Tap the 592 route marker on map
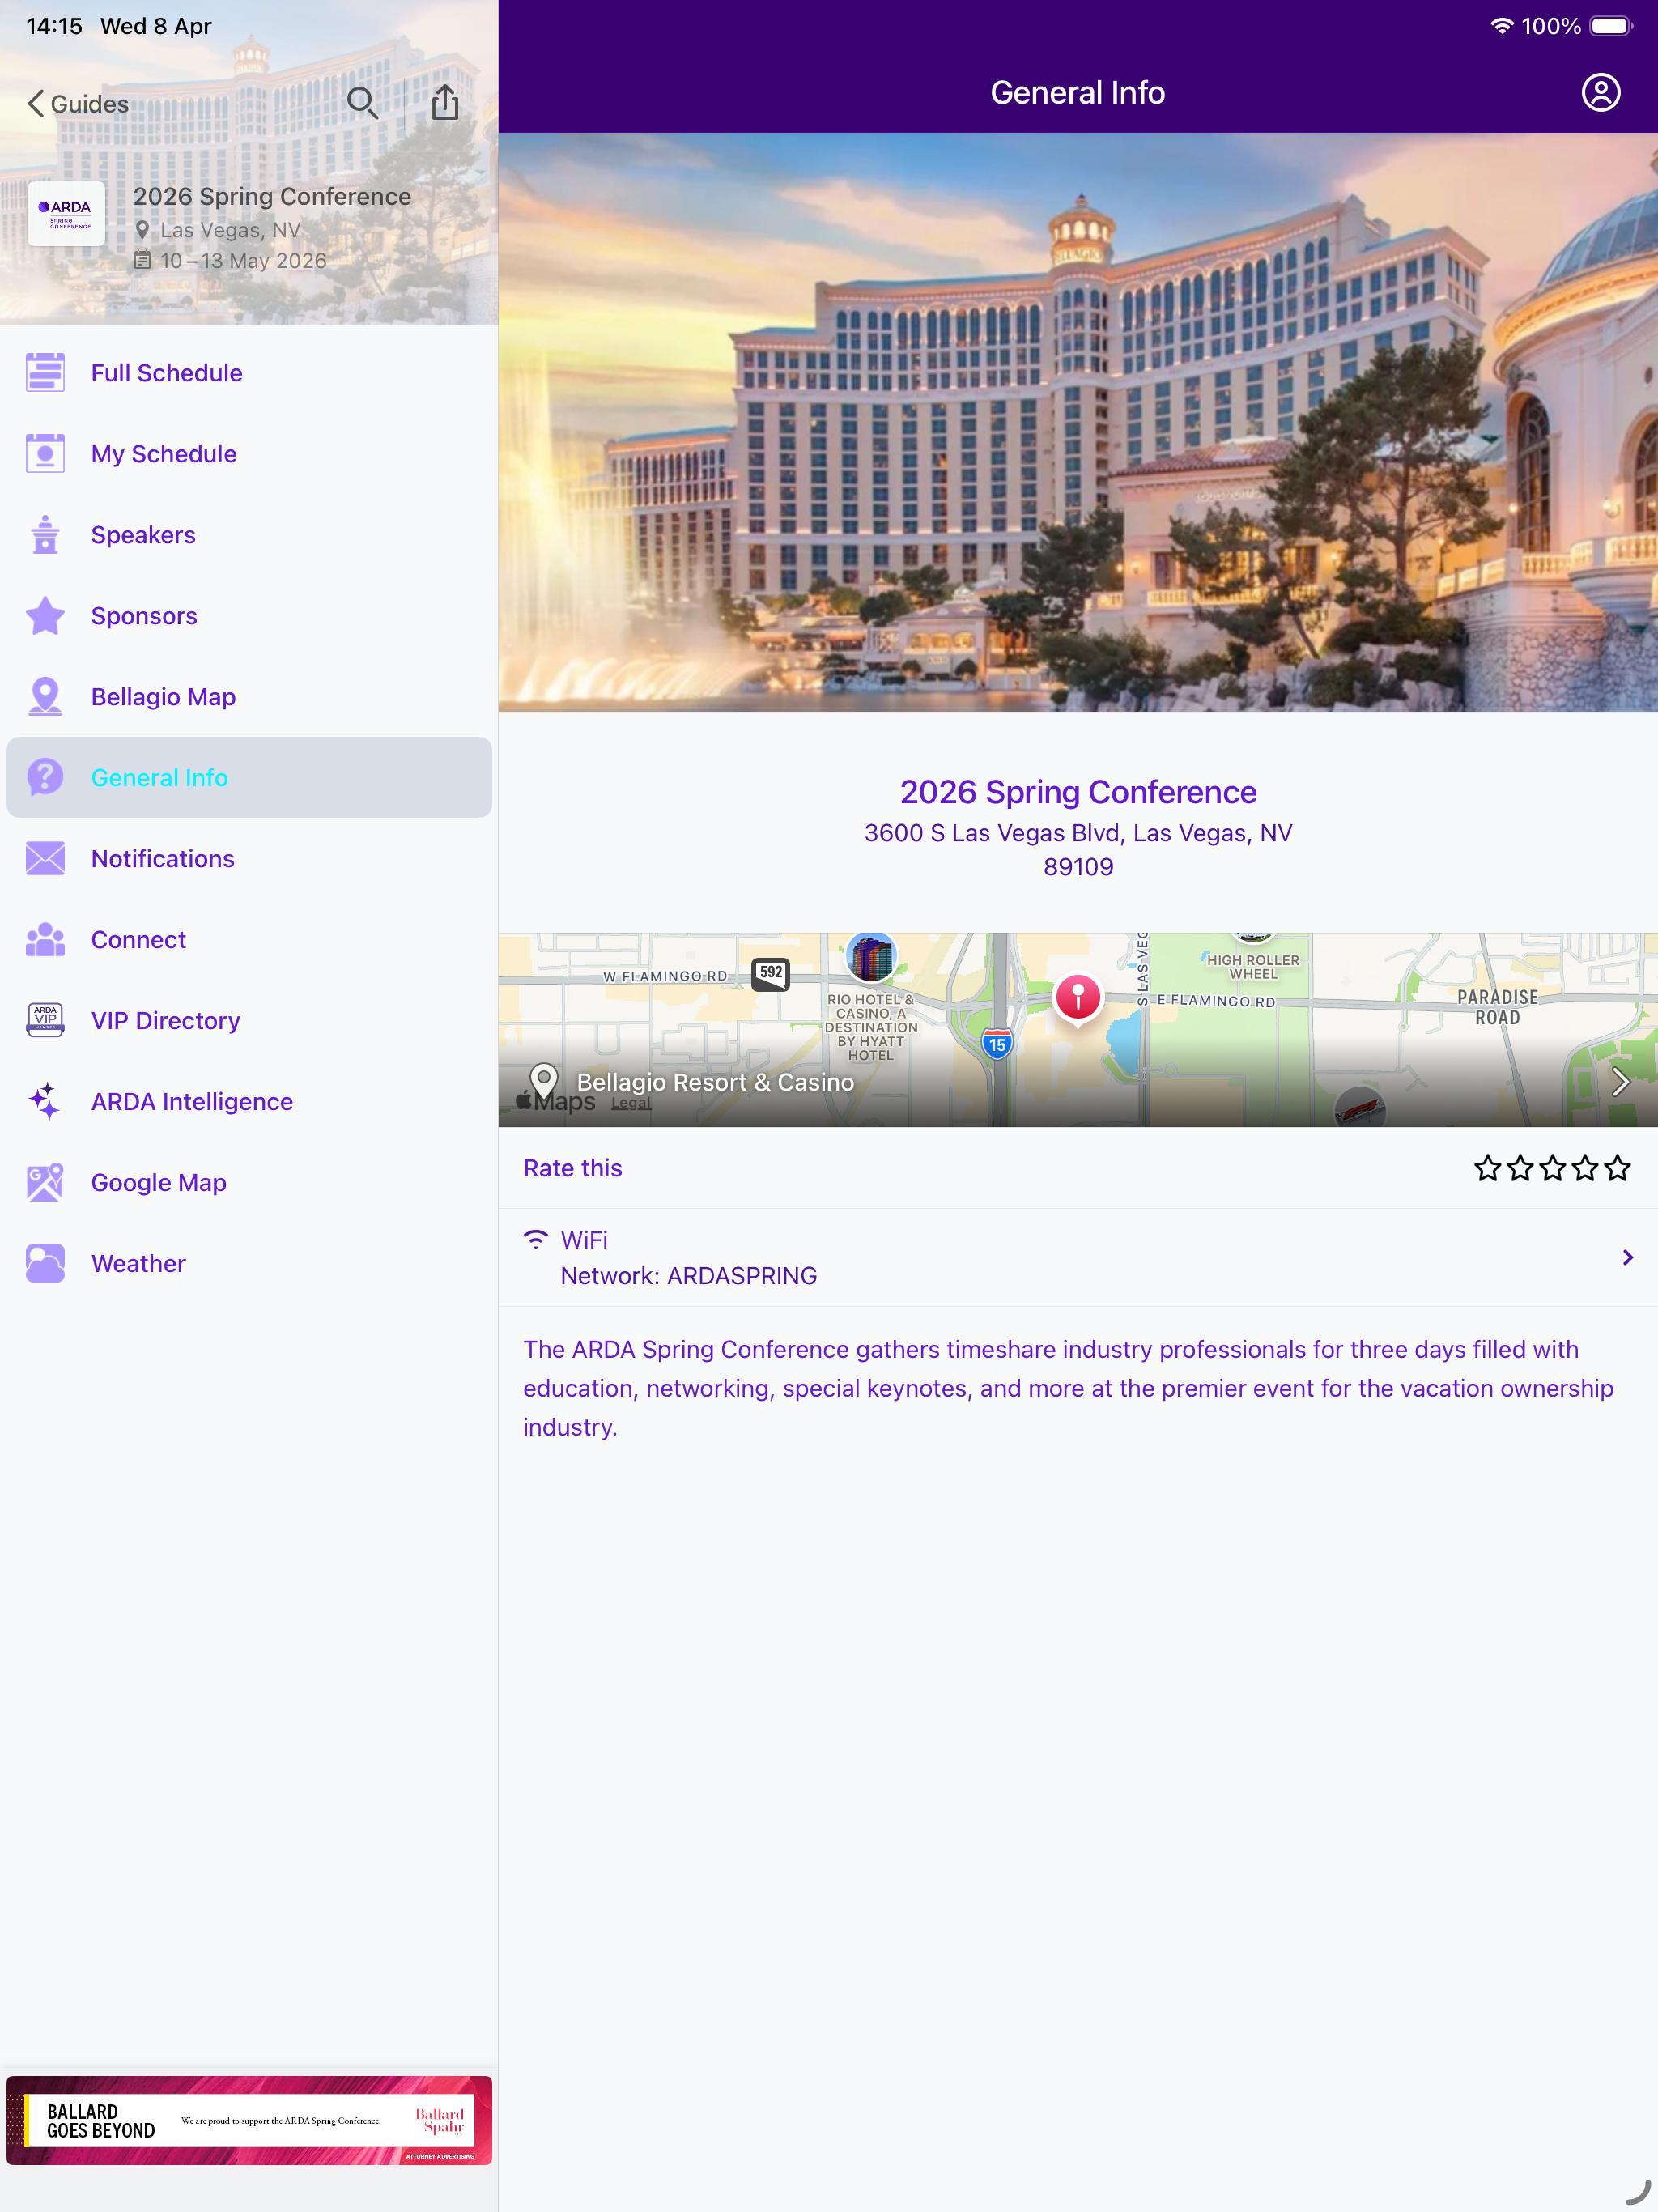Viewport: 1658px width, 2212px height. [x=770, y=973]
